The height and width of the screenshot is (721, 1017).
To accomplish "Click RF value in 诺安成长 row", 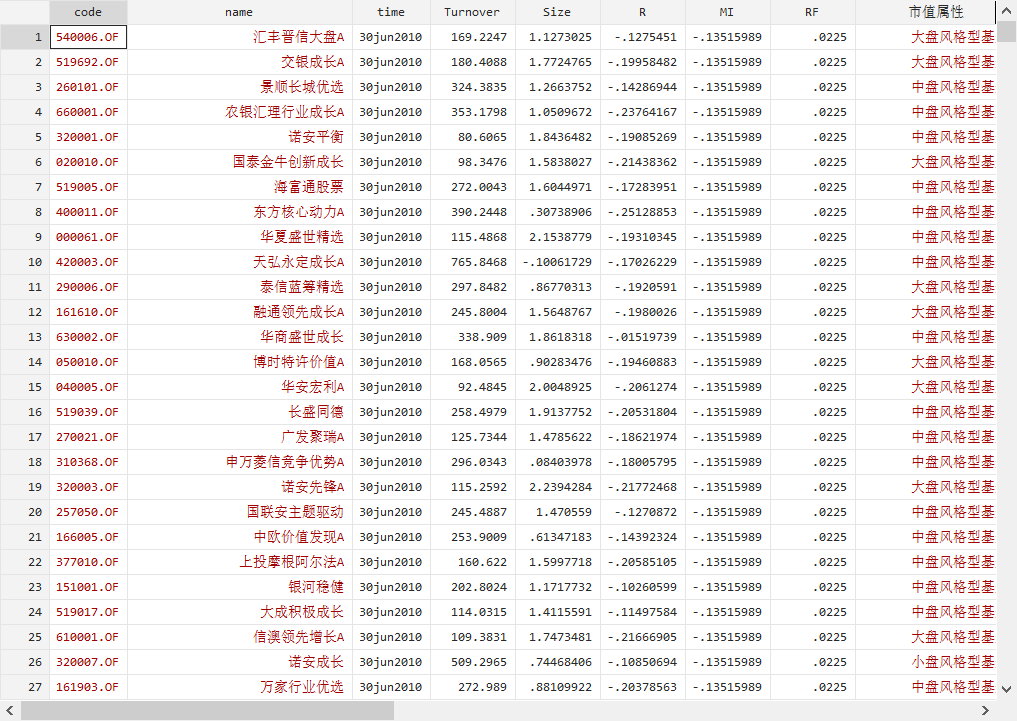I will 813,662.
